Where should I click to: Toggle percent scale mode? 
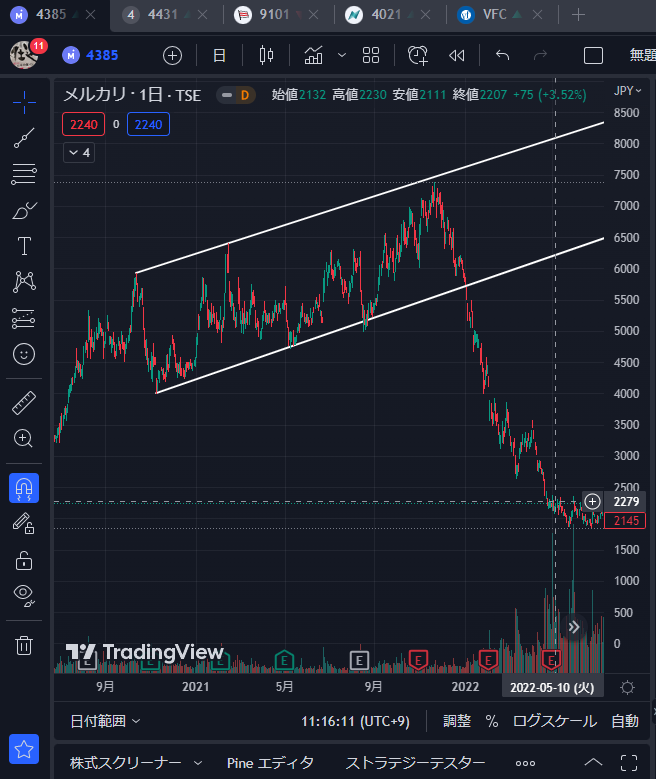click(492, 721)
